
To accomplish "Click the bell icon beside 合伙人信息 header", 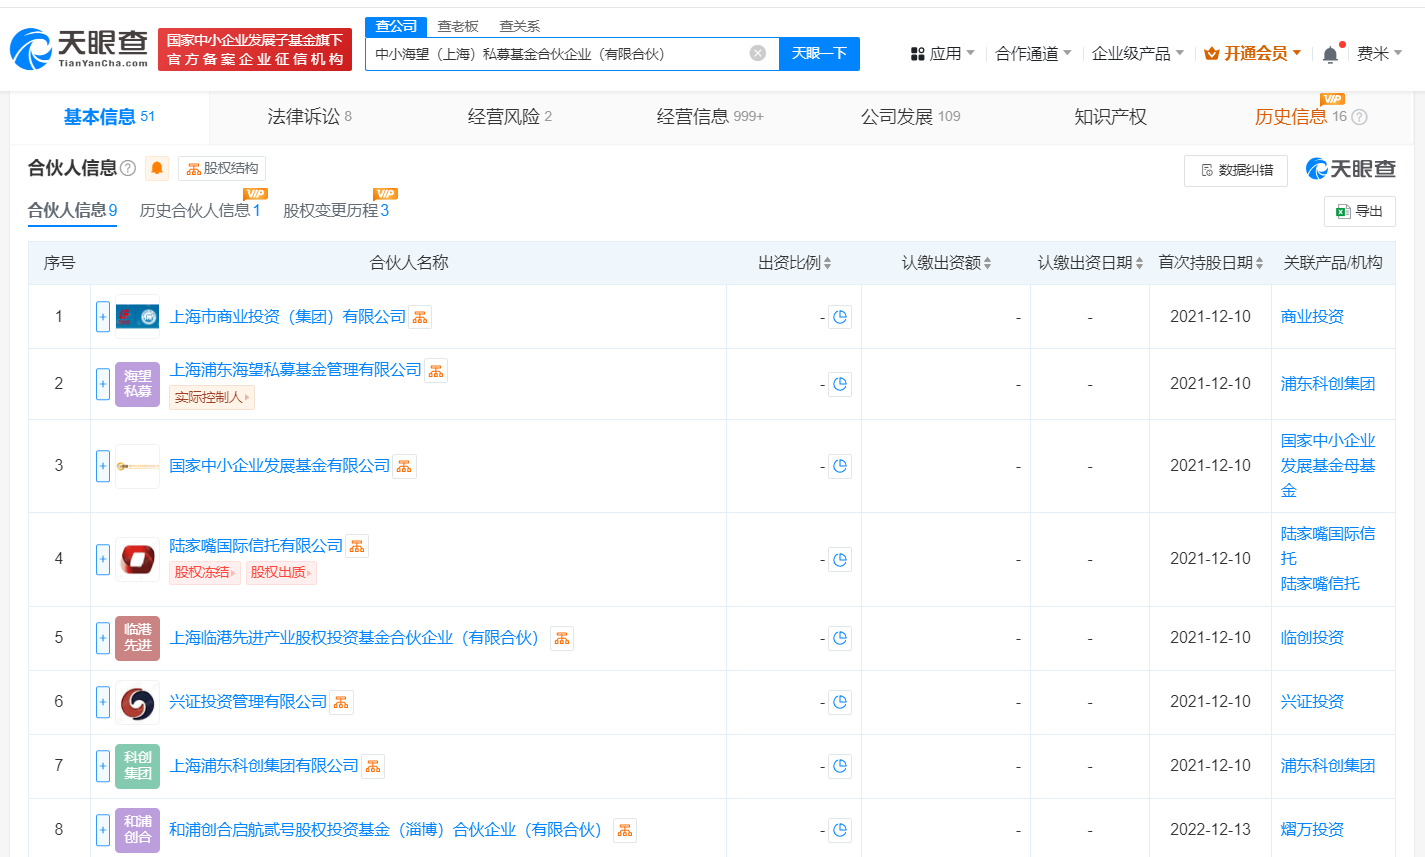I will (155, 168).
